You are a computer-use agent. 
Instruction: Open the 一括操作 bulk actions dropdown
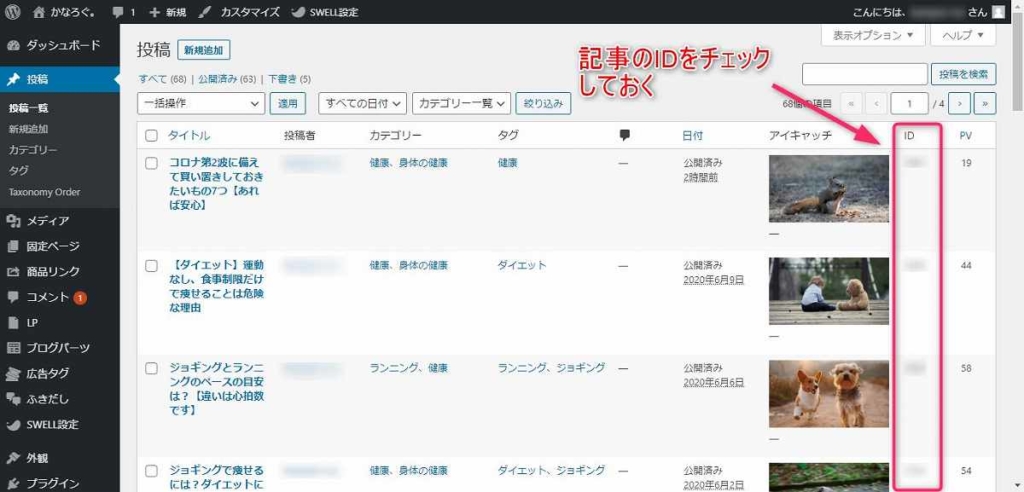pos(200,103)
